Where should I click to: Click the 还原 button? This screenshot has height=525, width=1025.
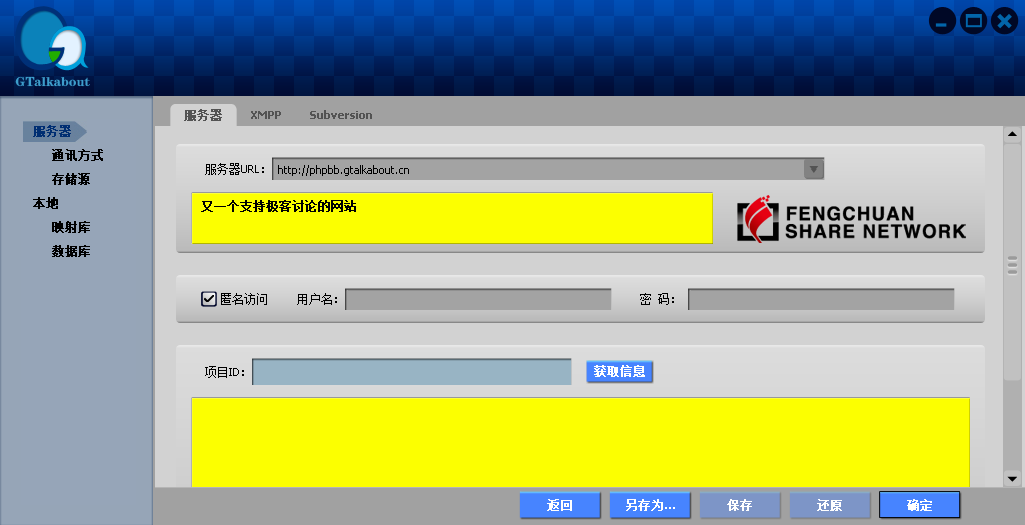(x=830, y=505)
